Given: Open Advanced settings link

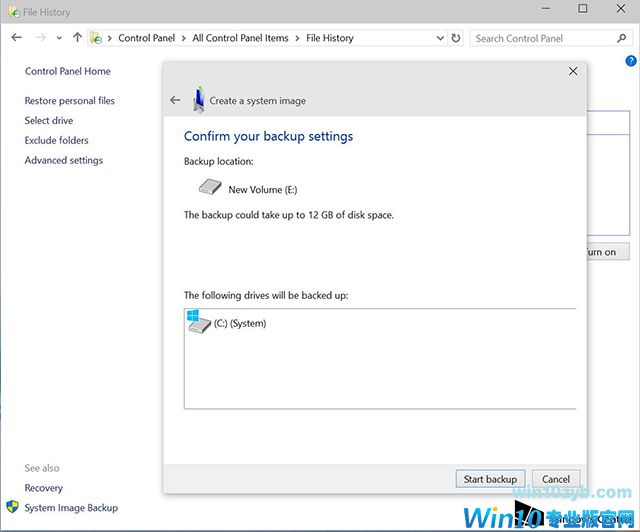Looking at the screenshot, I should tap(64, 160).
